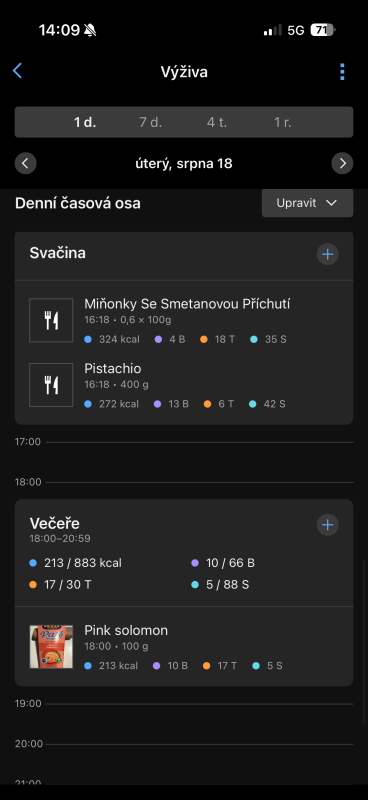Select the 1 r. range tab
Screen dimensions: 368x800
(x=283, y=122)
